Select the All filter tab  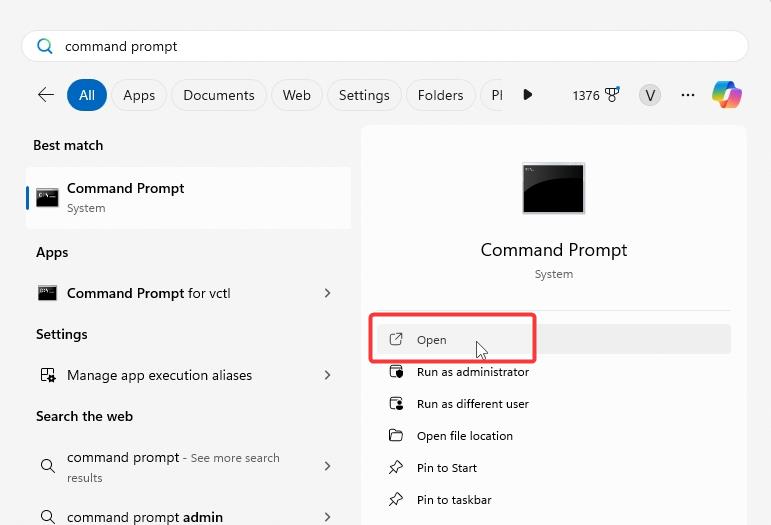[87, 95]
